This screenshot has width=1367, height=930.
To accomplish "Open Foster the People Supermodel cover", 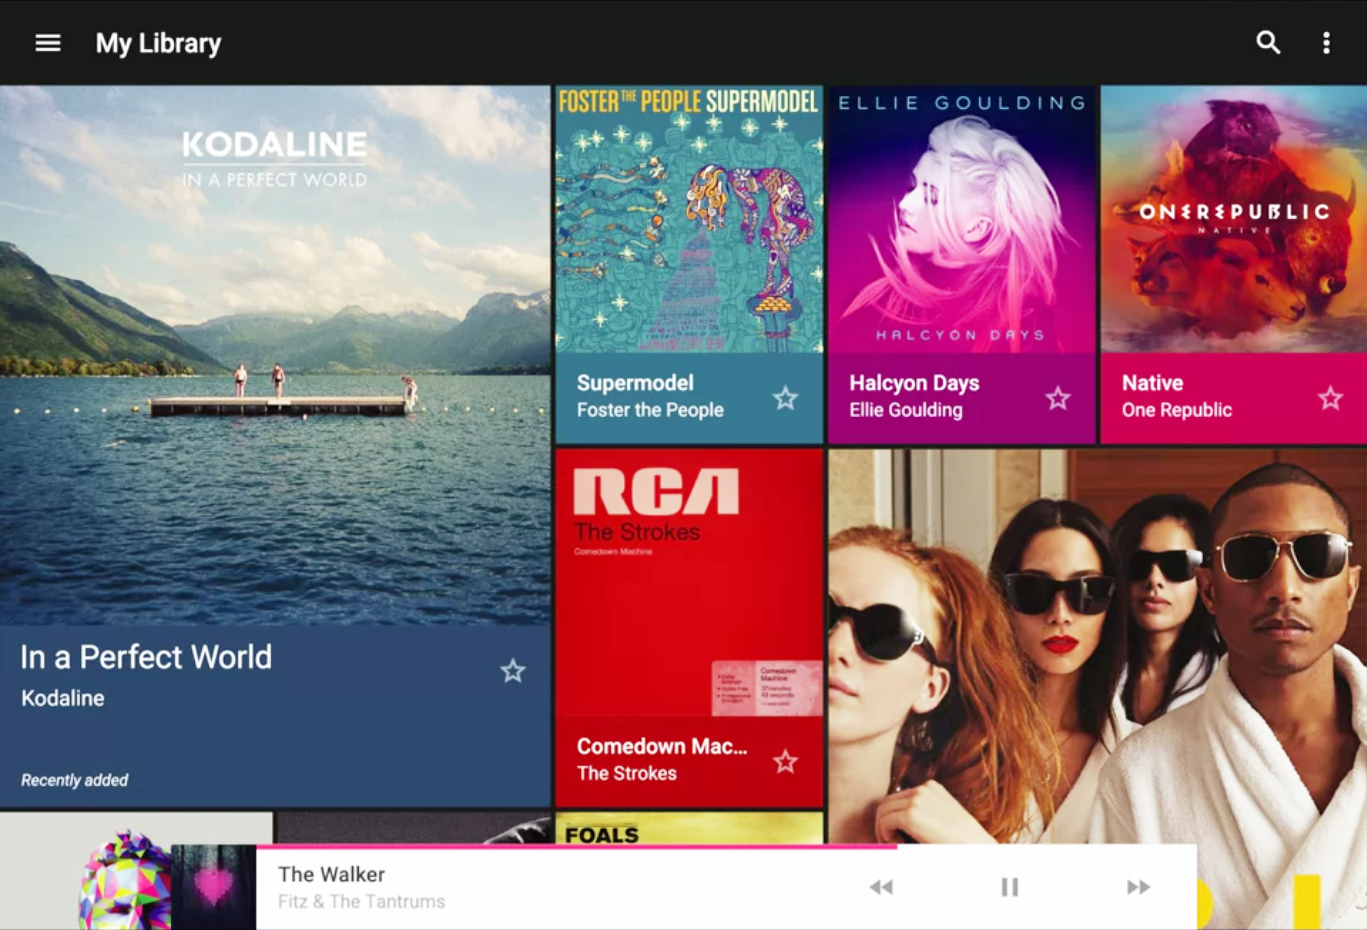I will point(689,219).
